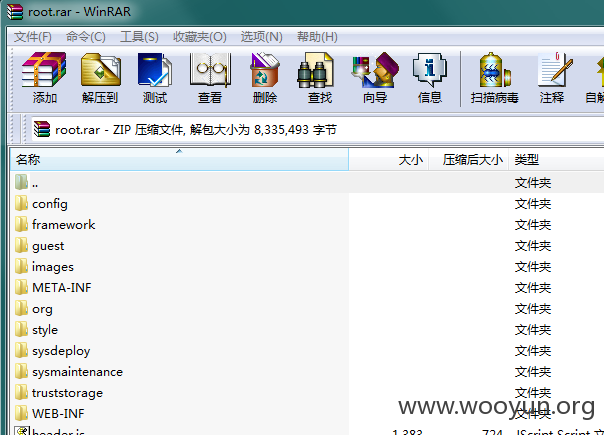
Task: Select the 'style' folder name
Action: click(45, 330)
